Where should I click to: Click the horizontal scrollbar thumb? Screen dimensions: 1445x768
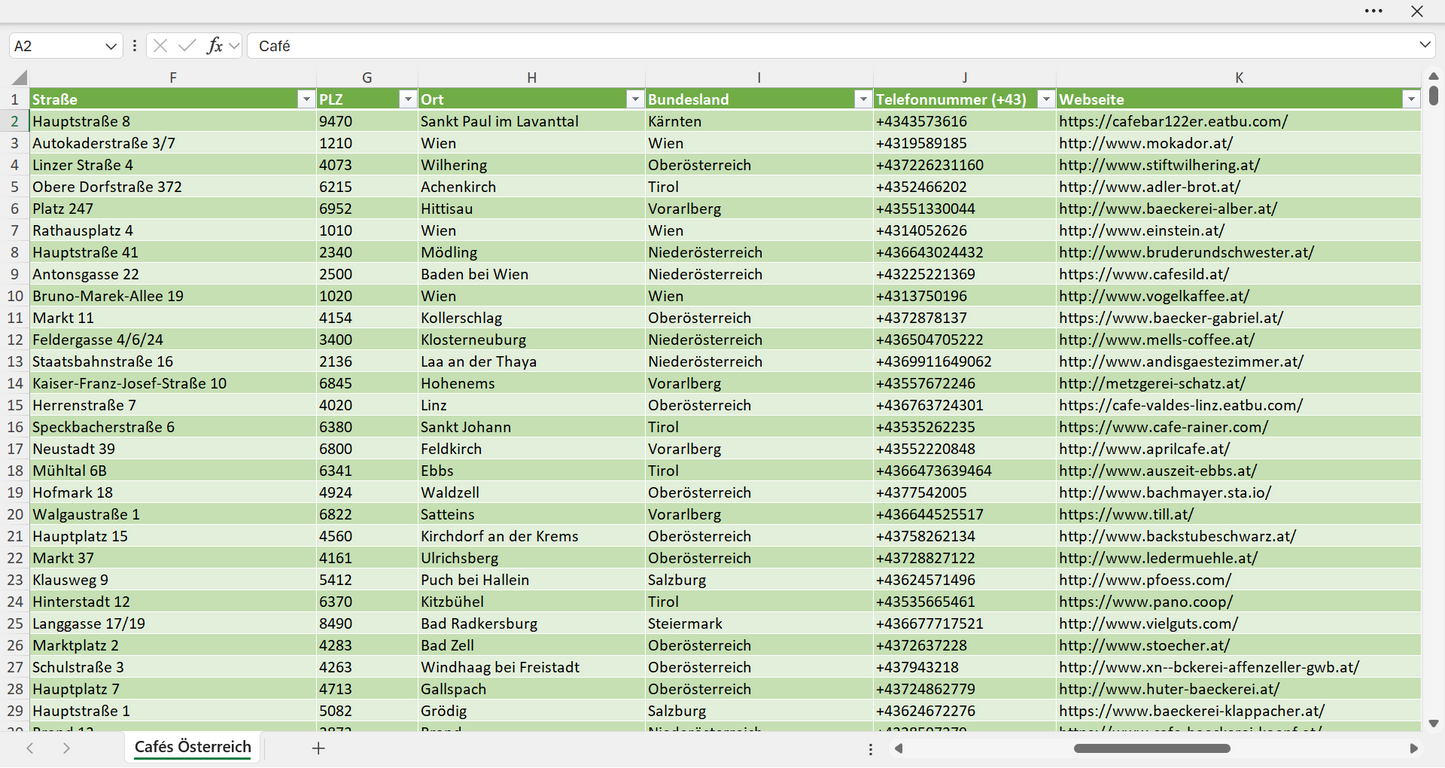coord(1152,748)
